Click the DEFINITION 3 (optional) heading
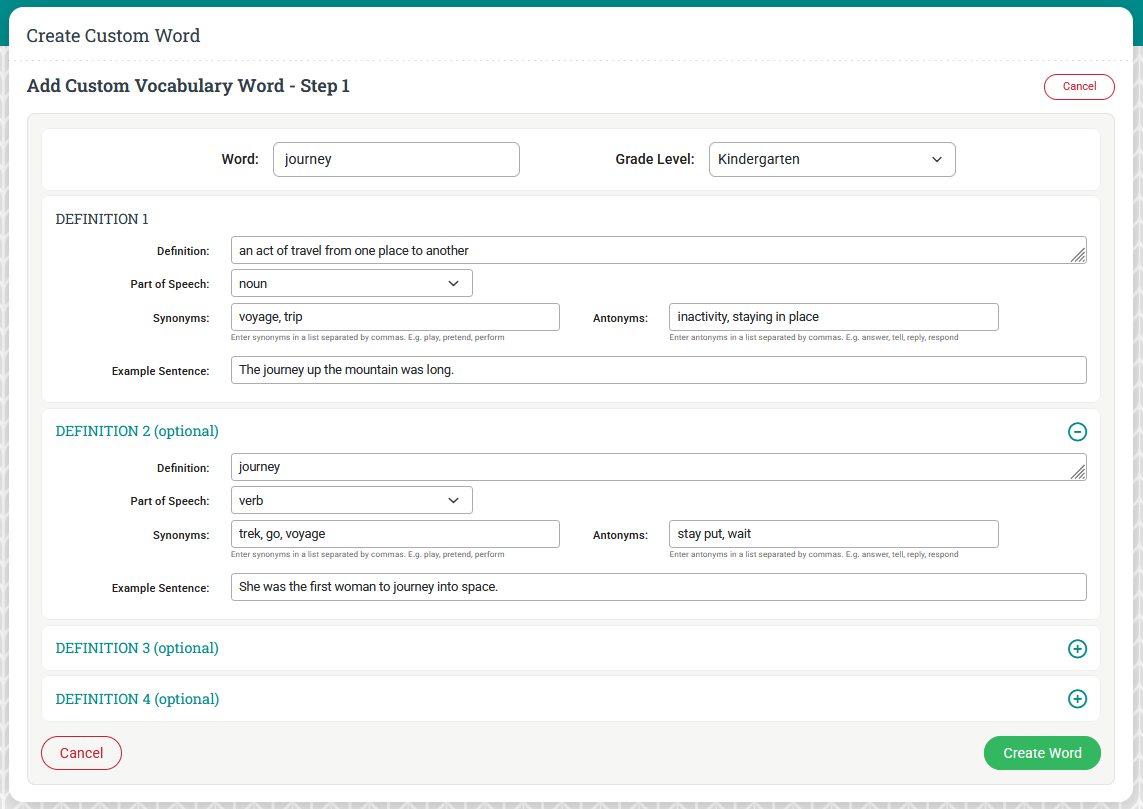 [137, 649]
